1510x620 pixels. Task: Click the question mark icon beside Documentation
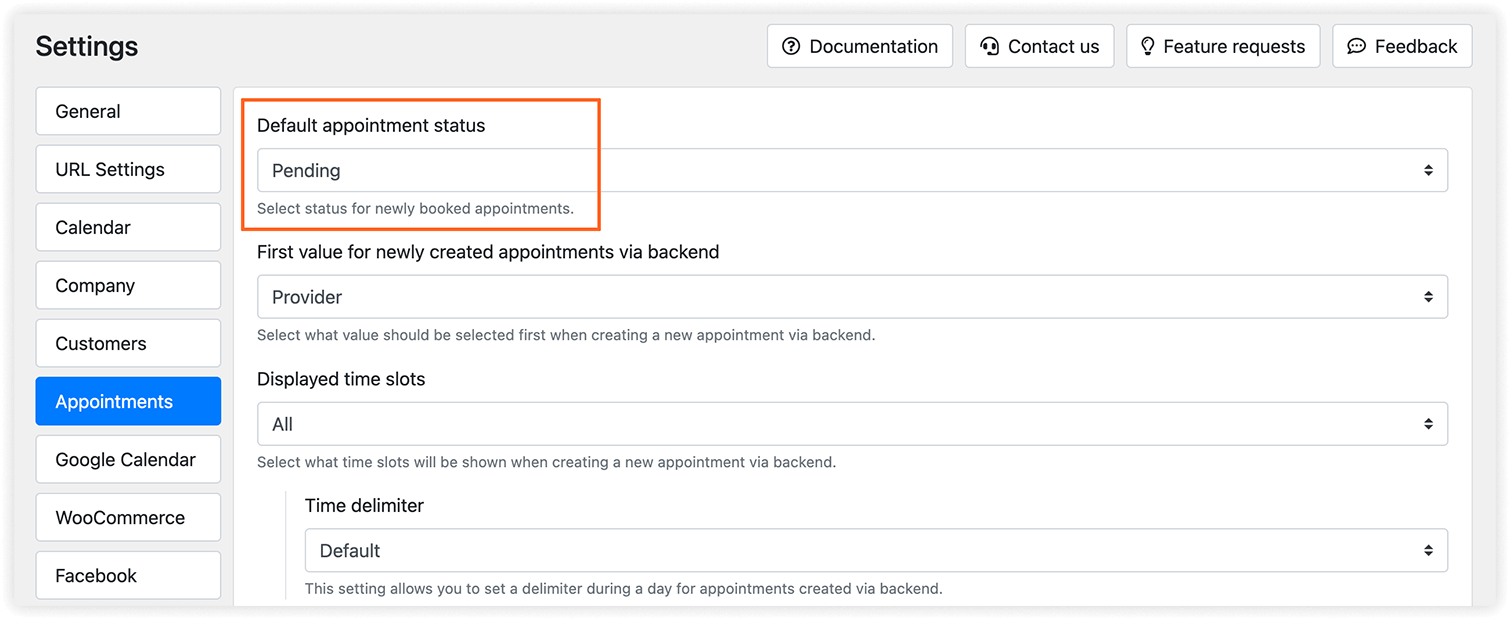(x=791, y=46)
